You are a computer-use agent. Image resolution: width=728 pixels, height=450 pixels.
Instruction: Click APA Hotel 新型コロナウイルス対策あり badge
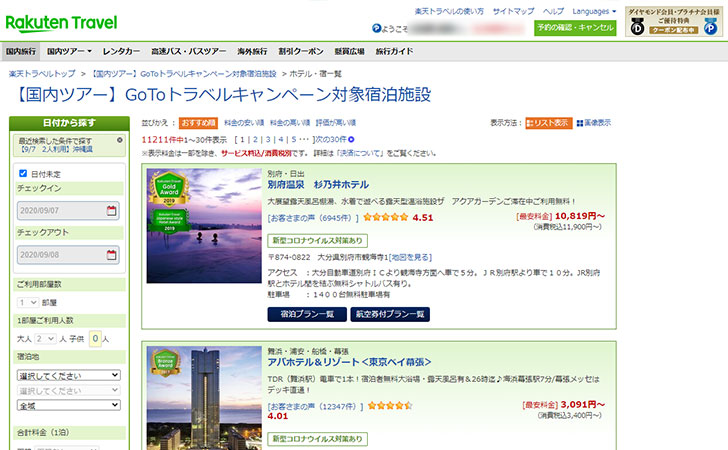point(318,439)
